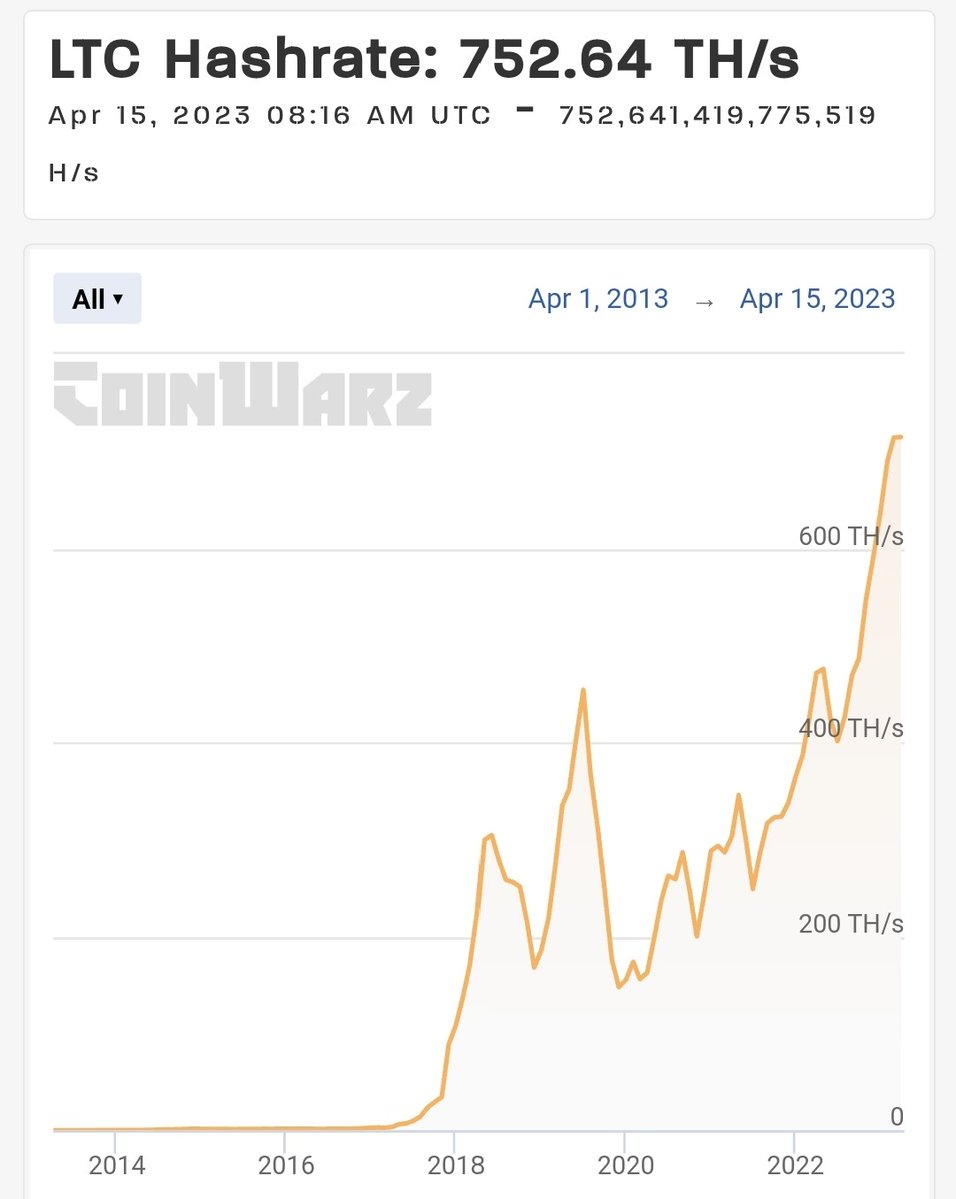Click the chart peak at 752 TH/s
Screen dimensions: 956x1199
click(x=897, y=437)
